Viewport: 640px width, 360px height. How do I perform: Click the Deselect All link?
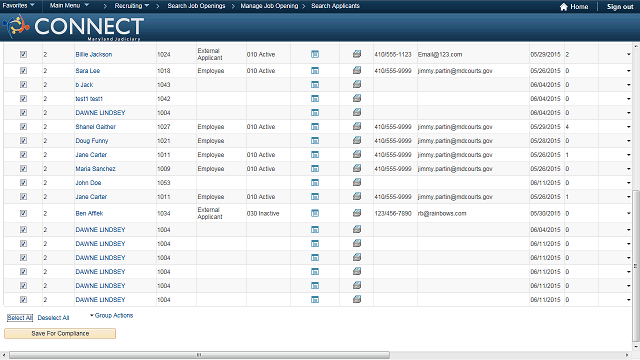point(53,318)
